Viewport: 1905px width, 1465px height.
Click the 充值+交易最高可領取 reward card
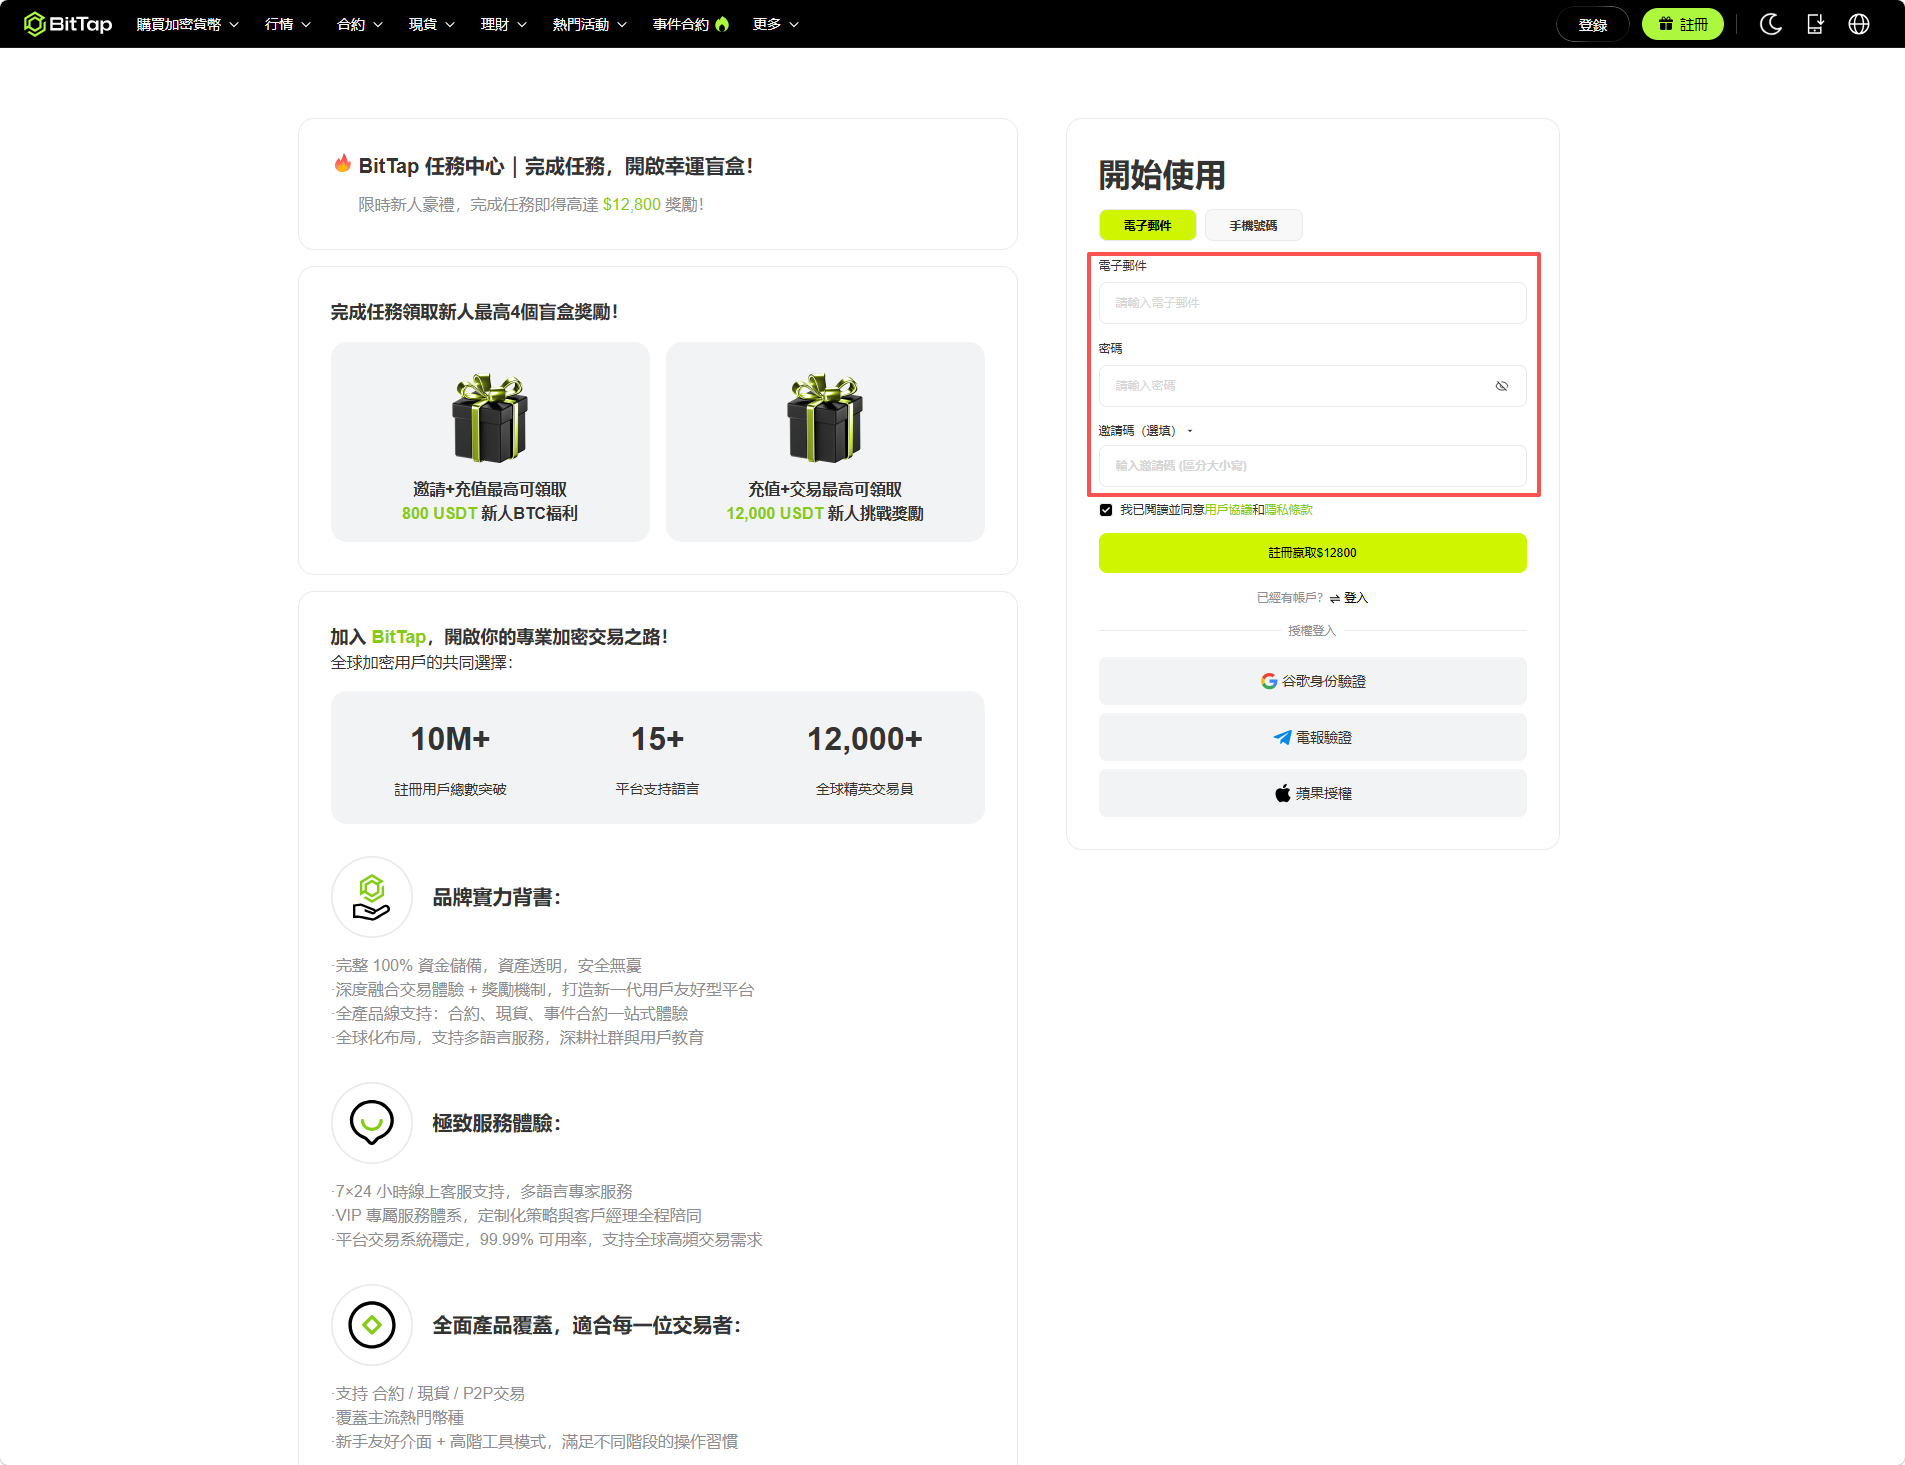[825, 442]
